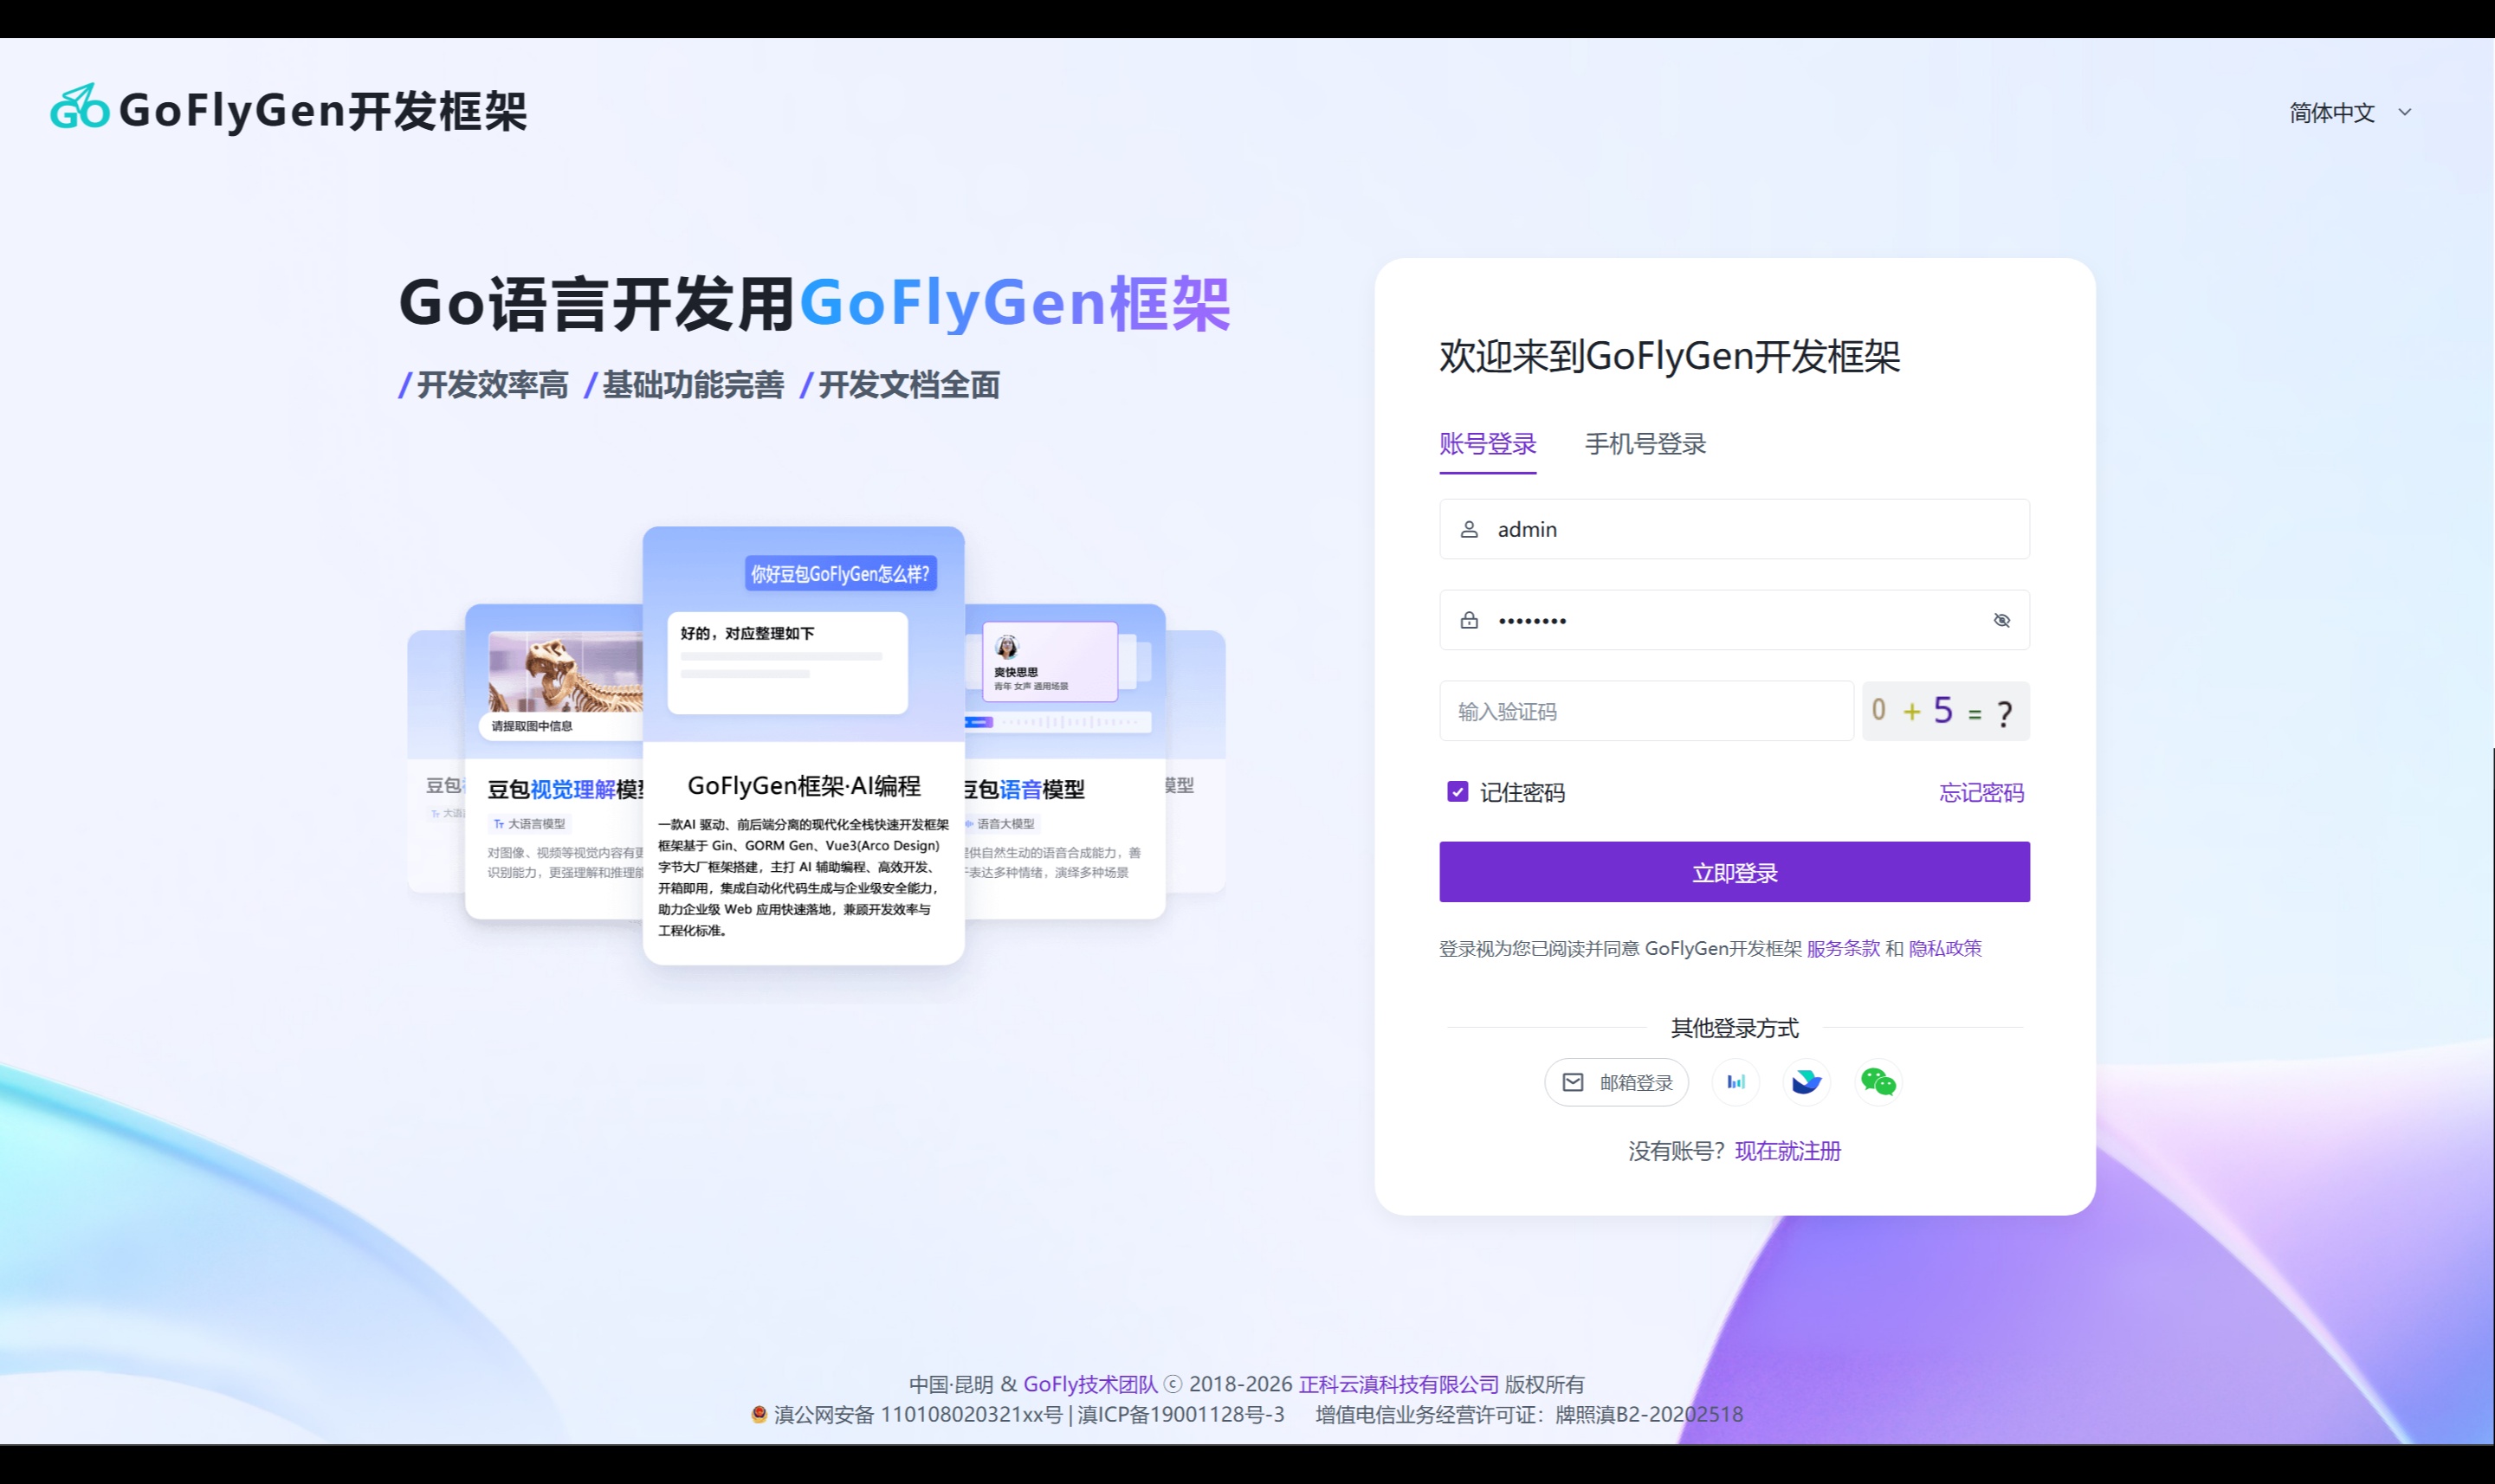
Task: Open the 忘记密码 link
Action: click(x=1982, y=793)
